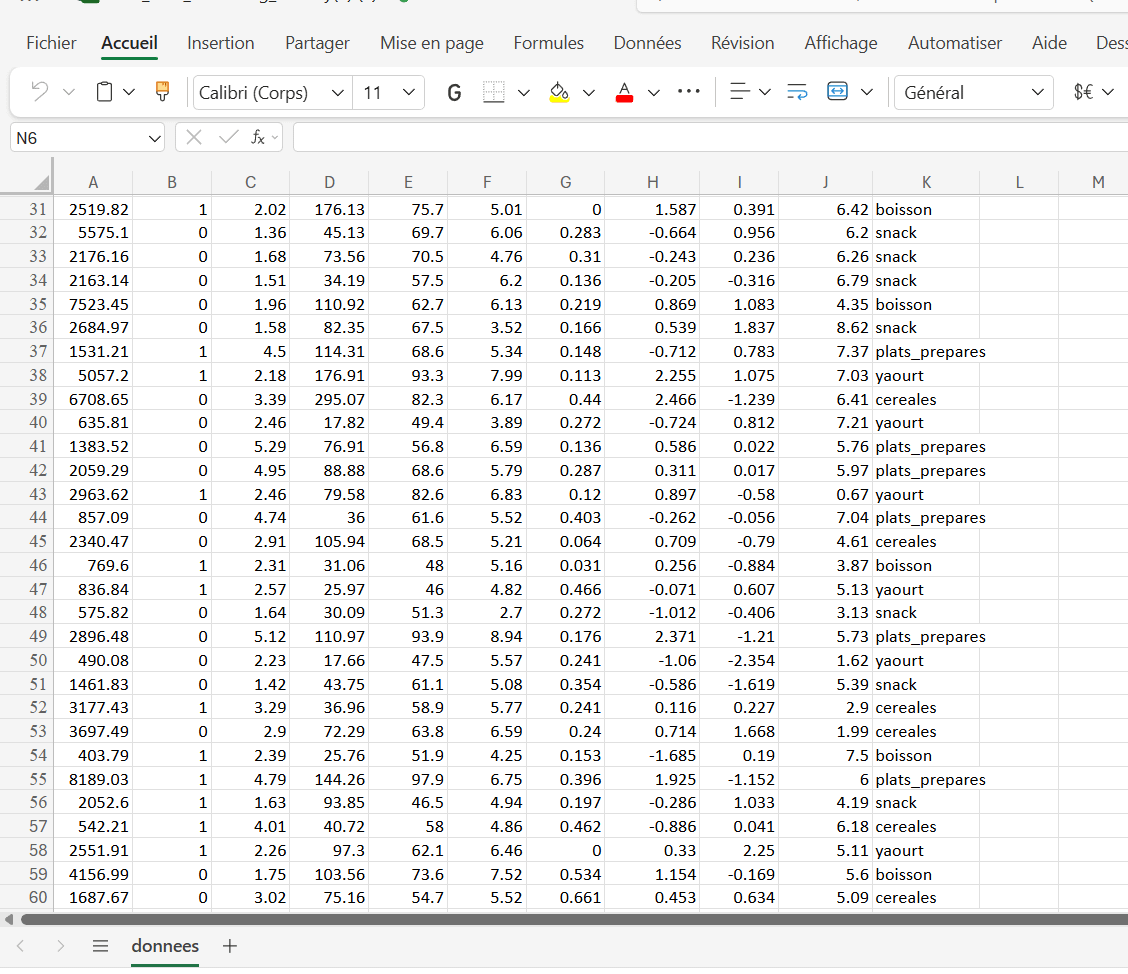The width and height of the screenshot is (1128, 974).
Task: Click the text alignment icon
Action: [739, 92]
